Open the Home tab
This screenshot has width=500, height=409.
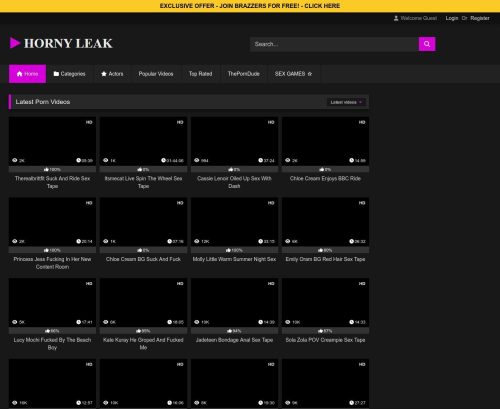pyautogui.click(x=27, y=74)
